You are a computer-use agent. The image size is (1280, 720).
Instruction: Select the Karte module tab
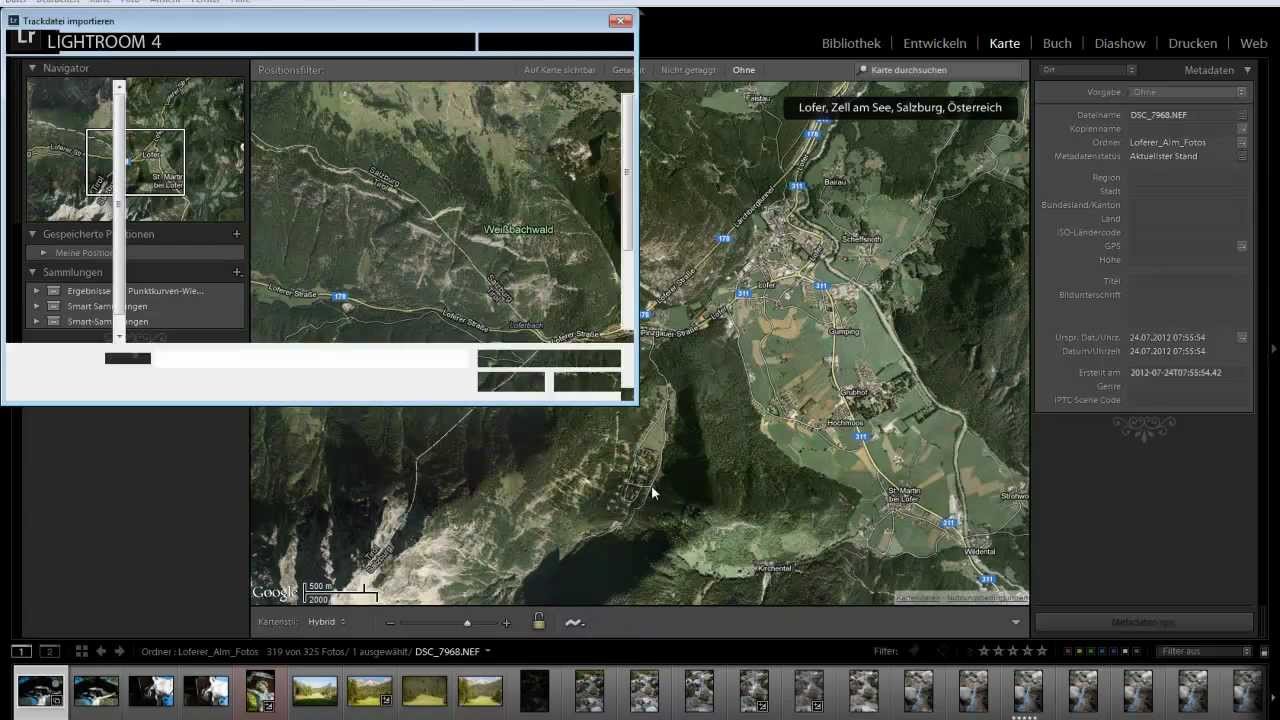pos(1004,43)
